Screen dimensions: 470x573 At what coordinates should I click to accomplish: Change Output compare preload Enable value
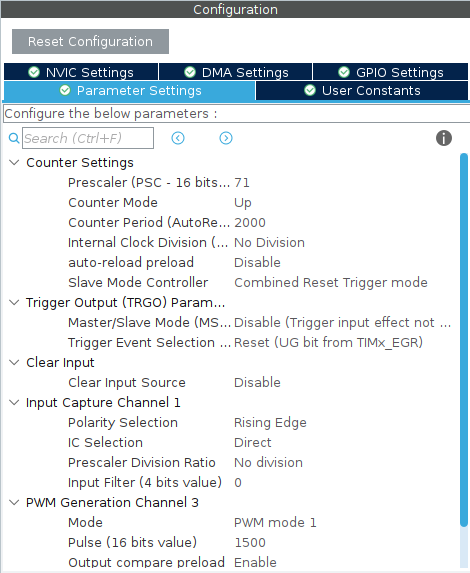255,562
